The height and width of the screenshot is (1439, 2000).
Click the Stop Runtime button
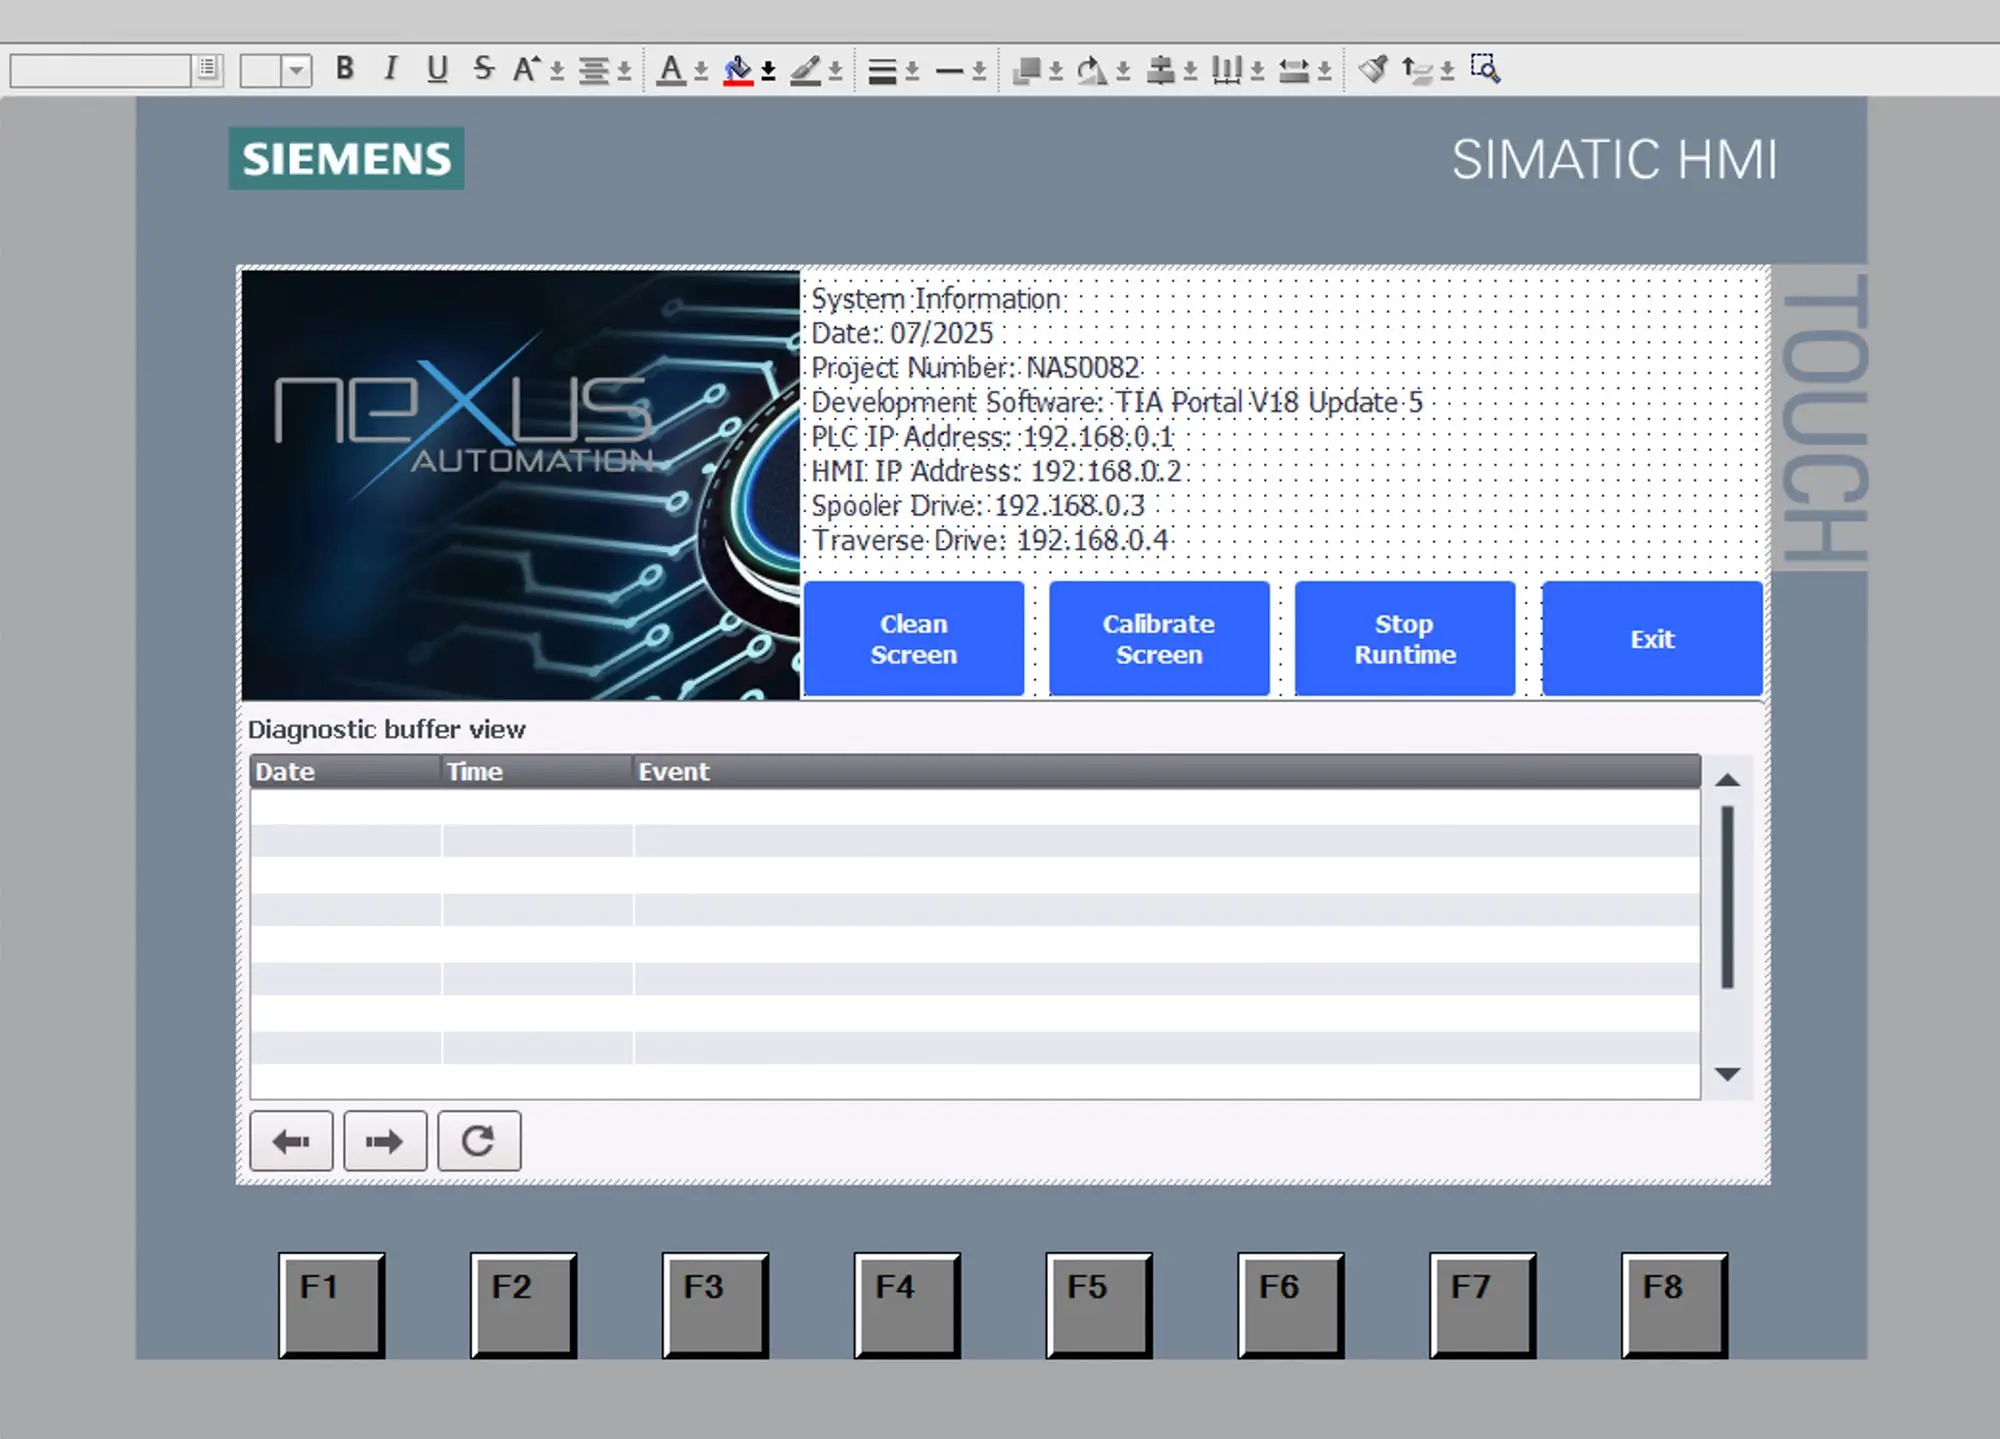1404,638
